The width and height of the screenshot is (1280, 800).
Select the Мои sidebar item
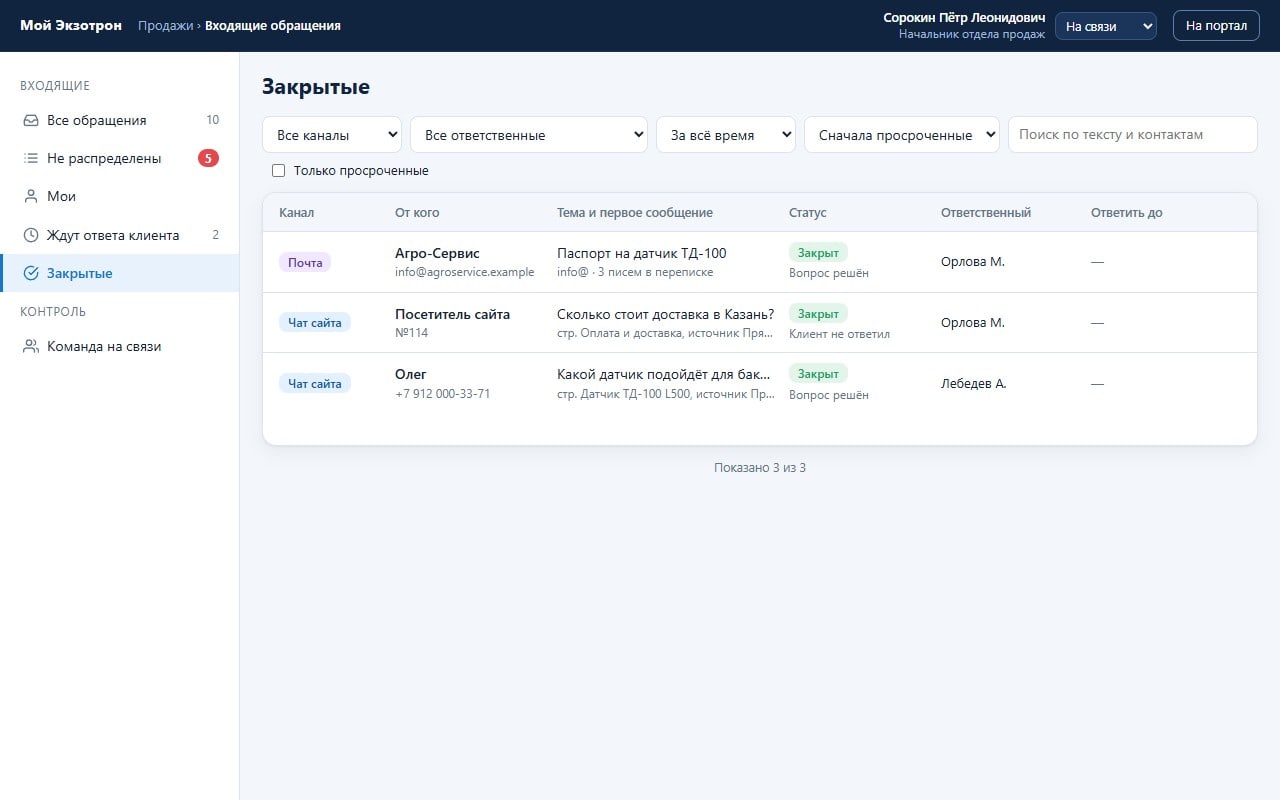point(120,196)
